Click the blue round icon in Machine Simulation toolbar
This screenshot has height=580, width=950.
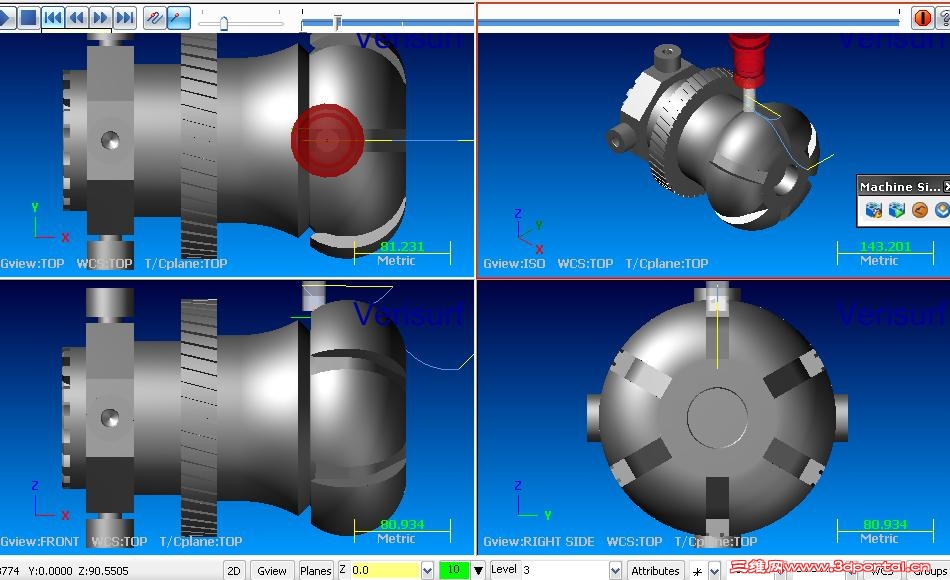[942, 210]
